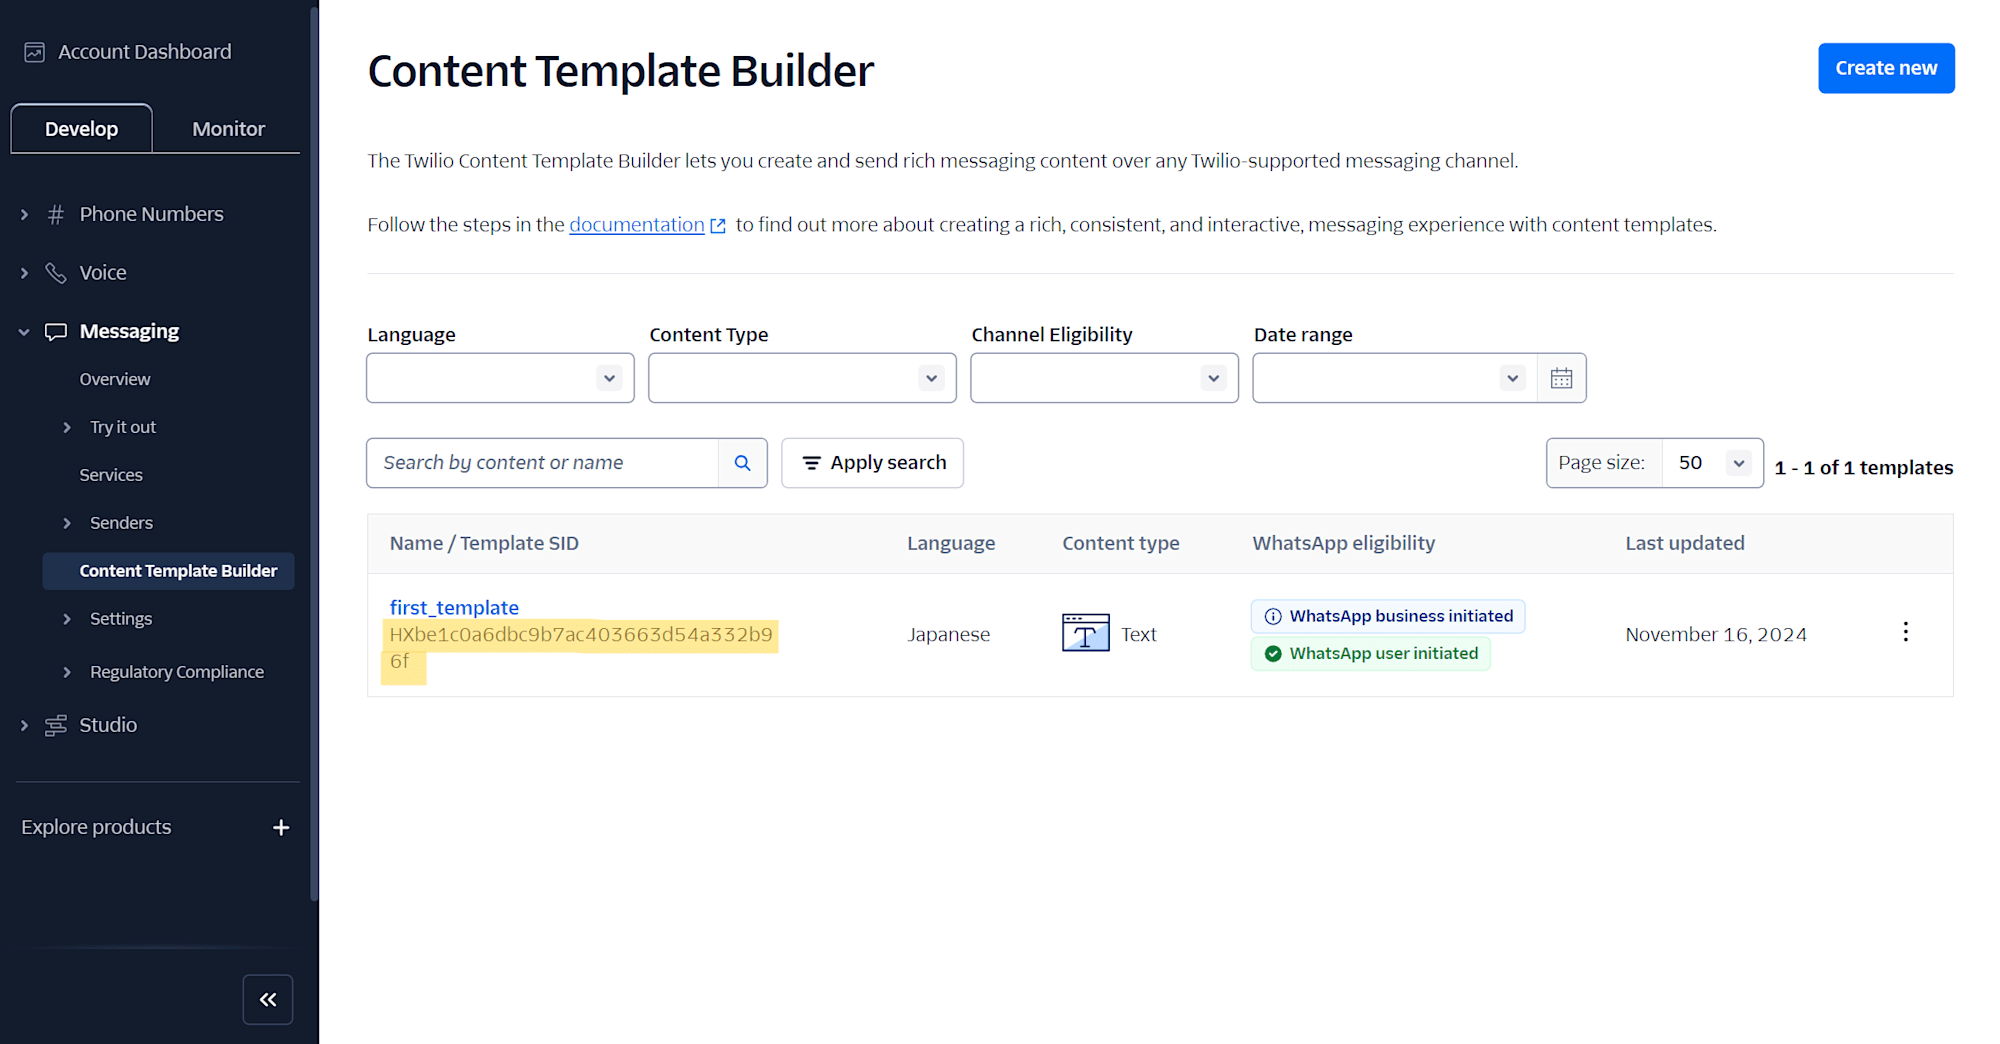This screenshot has width=2000, height=1044.
Task: Click the Create new button
Action: (x=1886, y=68)
